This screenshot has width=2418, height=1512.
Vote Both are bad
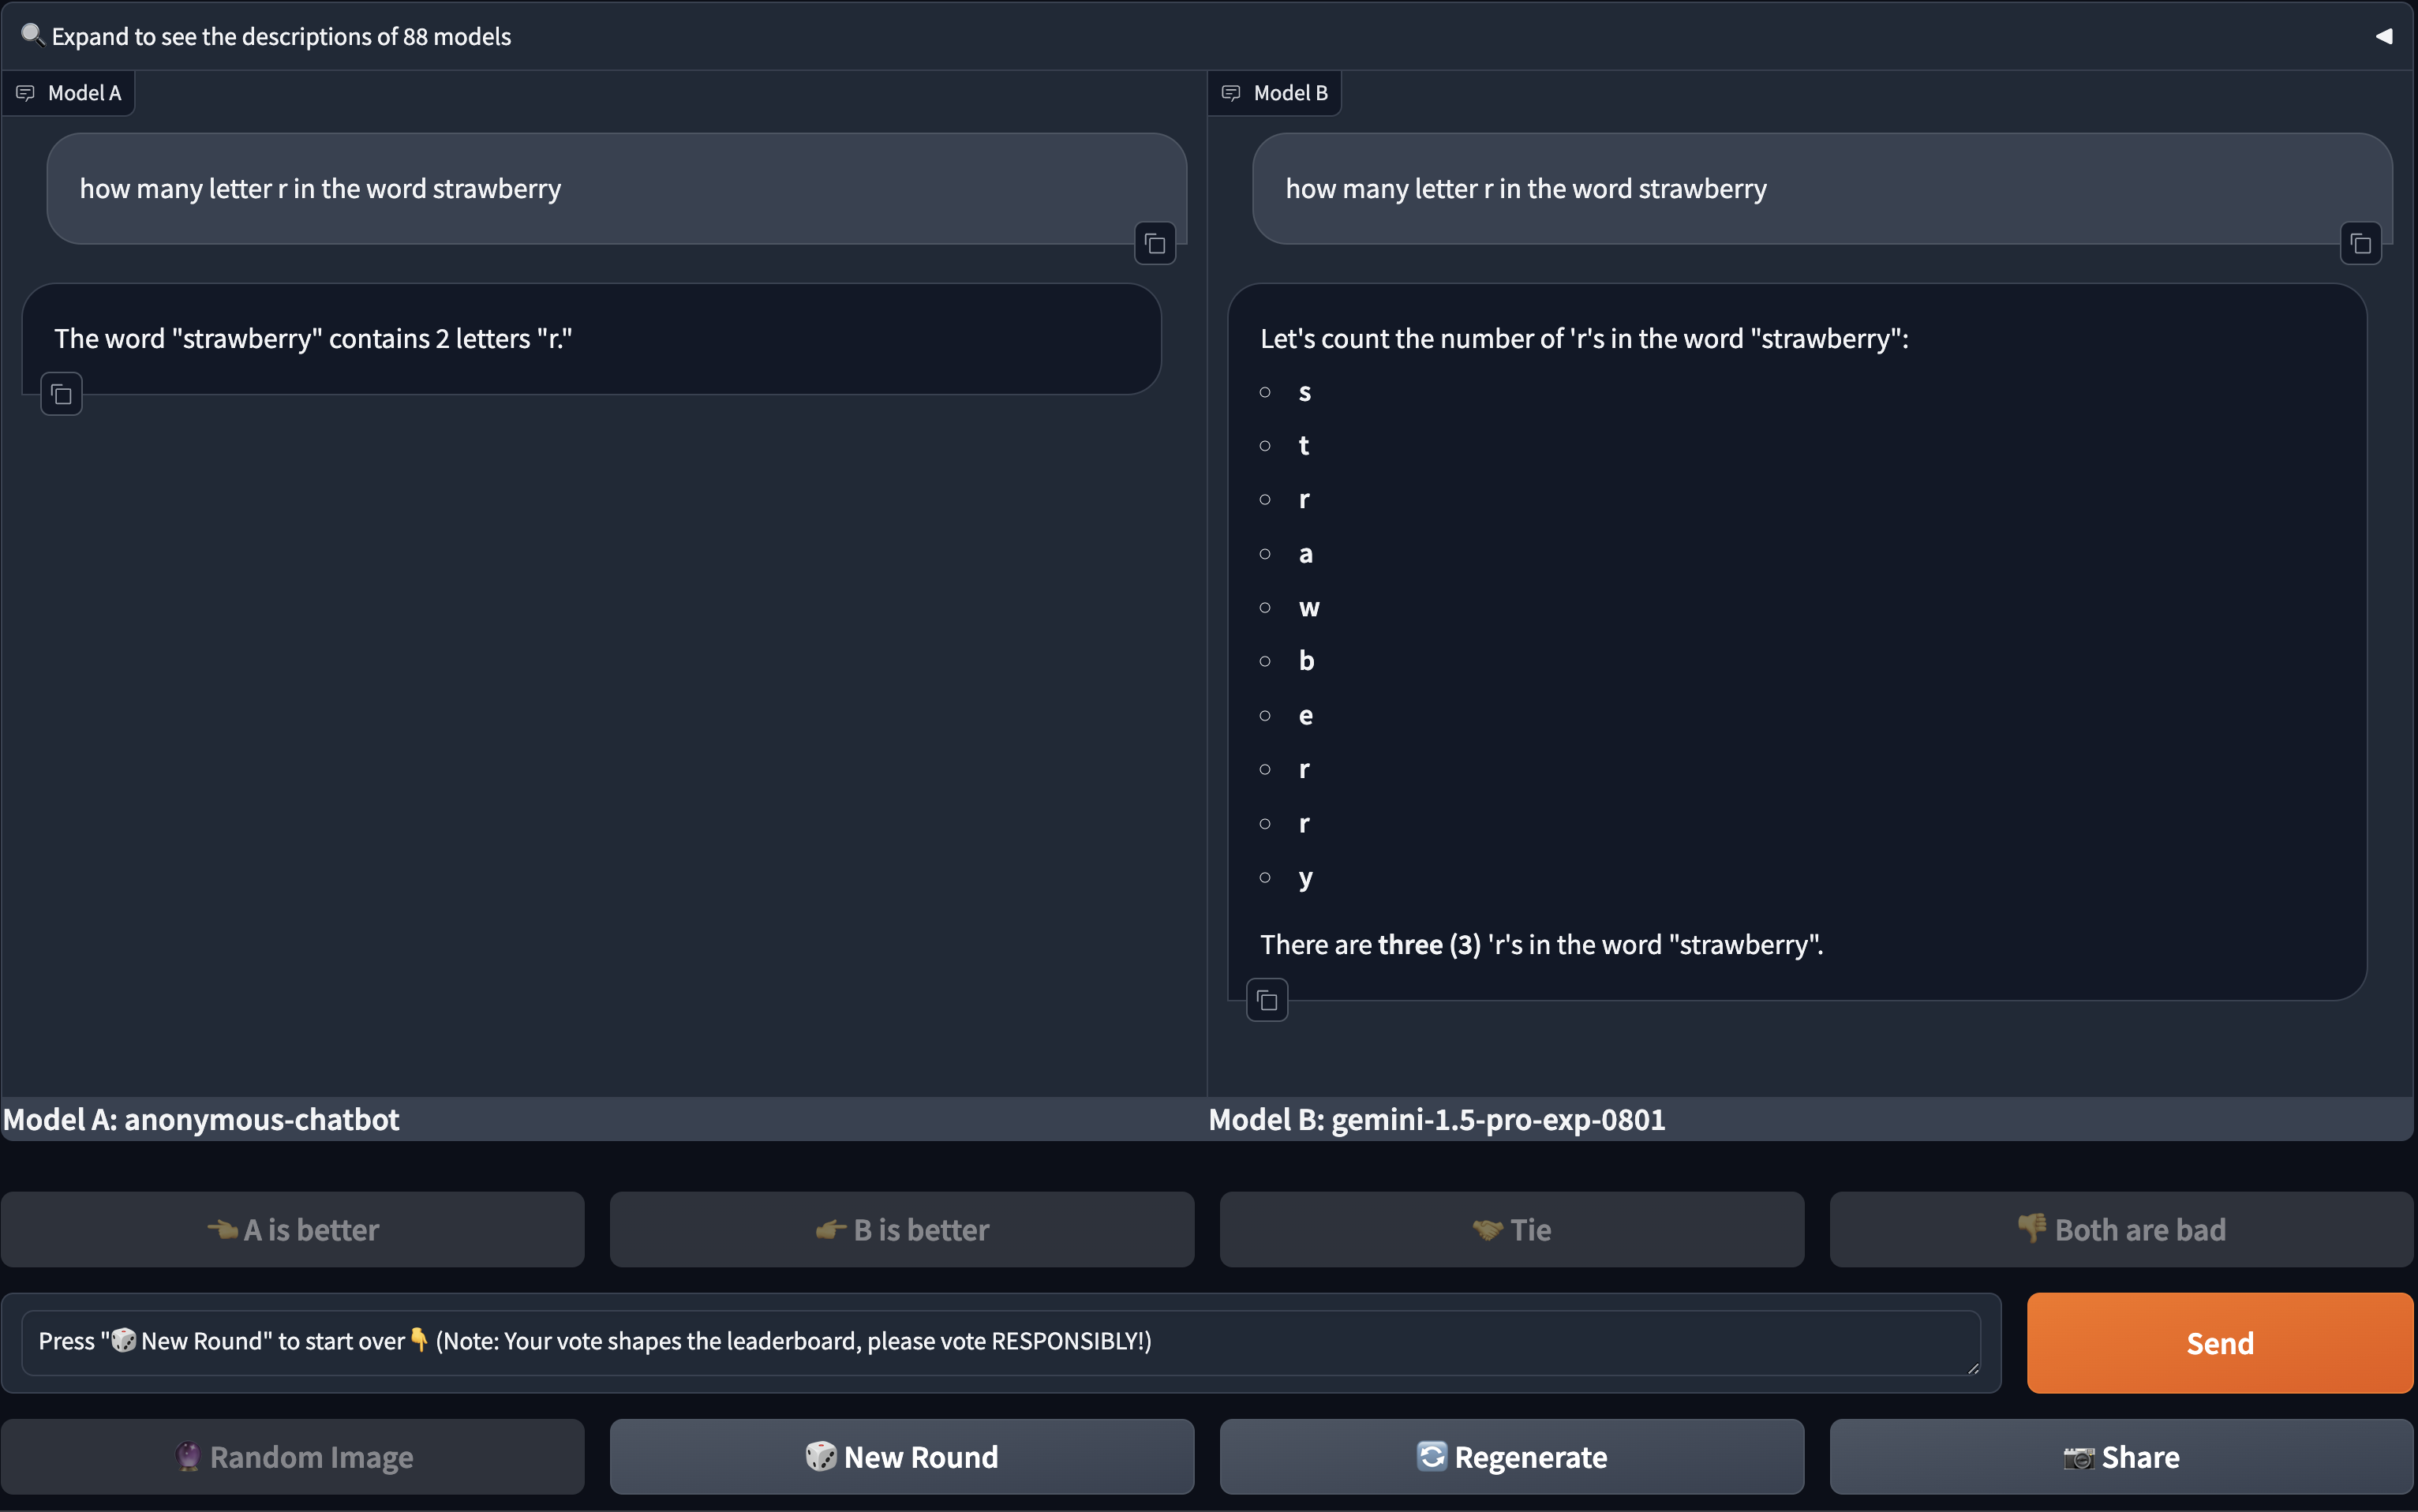2120,1229
